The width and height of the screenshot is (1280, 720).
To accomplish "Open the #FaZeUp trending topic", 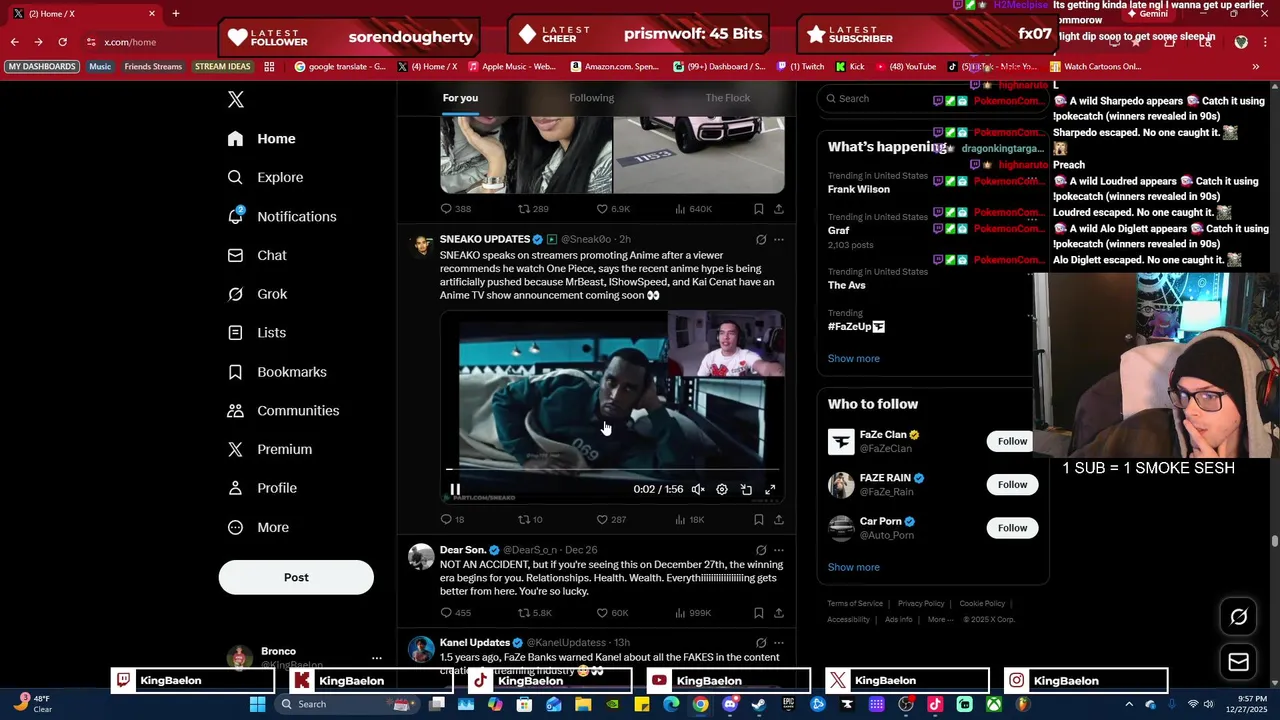I will (856, 327).
